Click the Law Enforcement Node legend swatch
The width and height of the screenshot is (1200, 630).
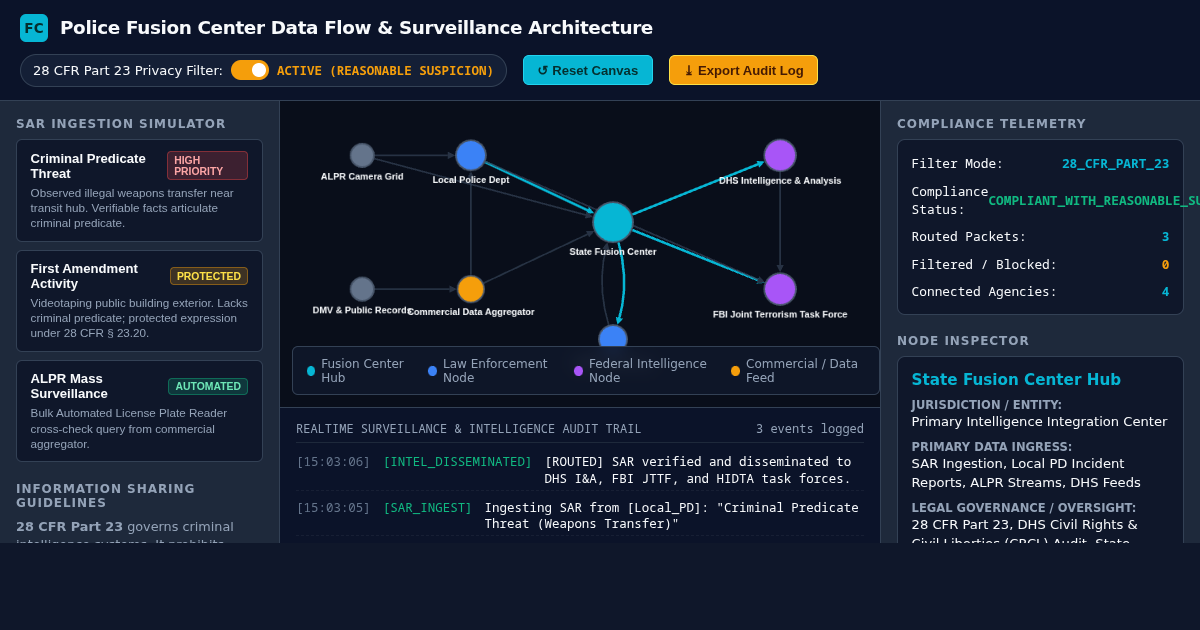tap(432, 371)
